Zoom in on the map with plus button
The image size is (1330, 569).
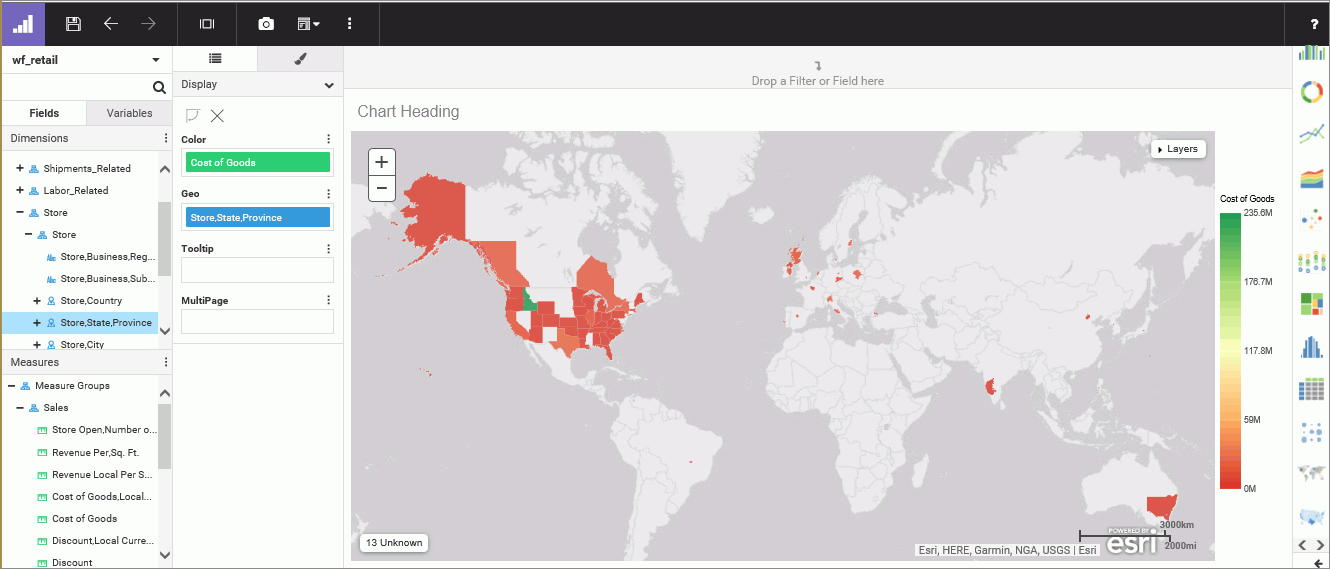[x=381, y=162]
